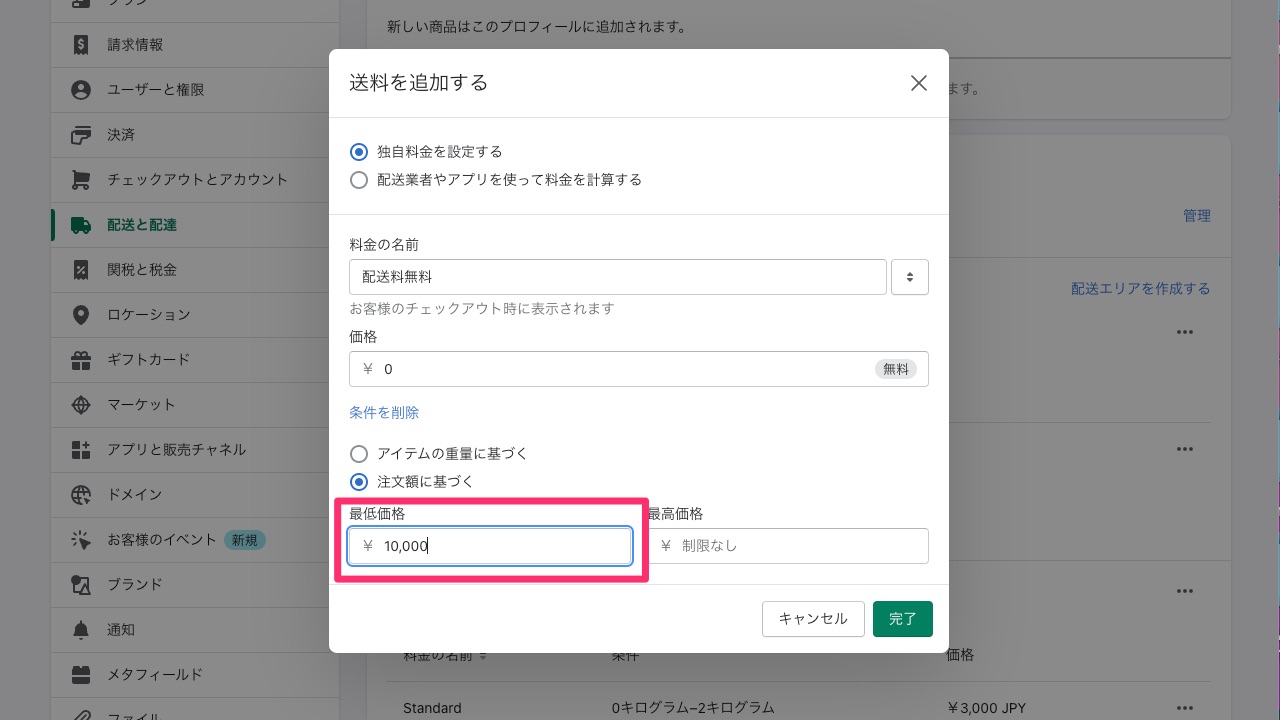Choose 注文額に基づく condition radio
This screenshot has height=720, width=1280.
click(359, 482)
